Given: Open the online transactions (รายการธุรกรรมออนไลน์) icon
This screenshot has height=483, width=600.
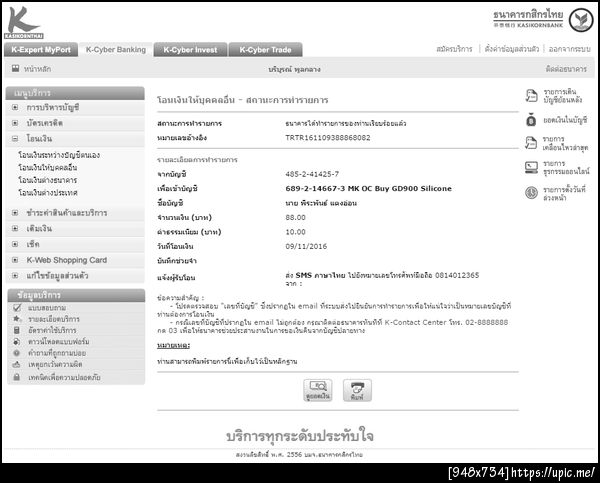Looking at the screenshot, I should click(x=531, y=167).
